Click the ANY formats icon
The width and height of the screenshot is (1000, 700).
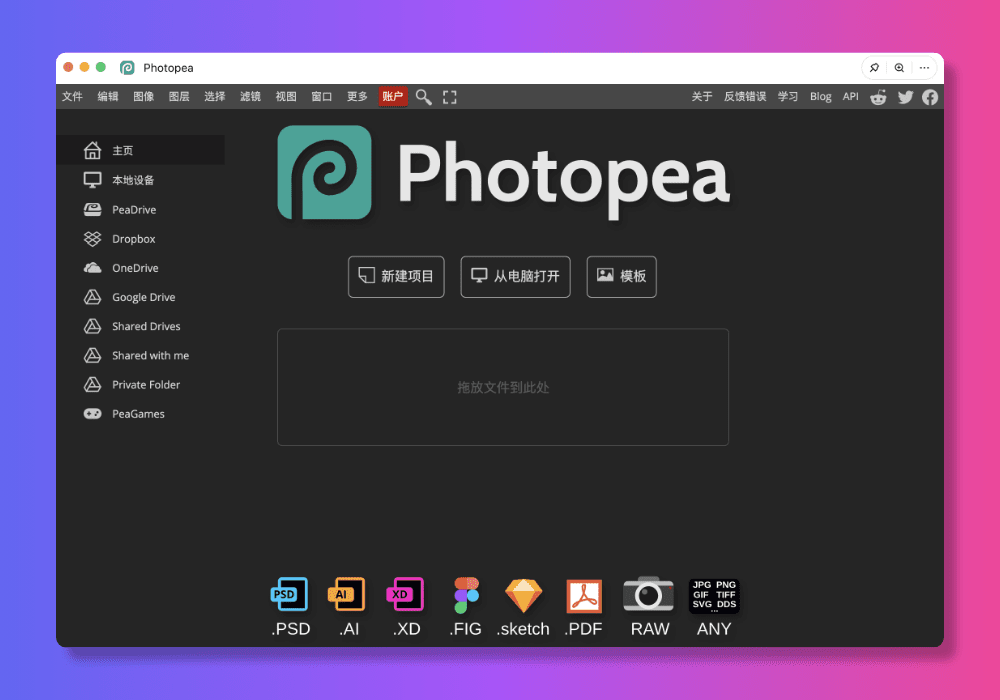point(714,606)
